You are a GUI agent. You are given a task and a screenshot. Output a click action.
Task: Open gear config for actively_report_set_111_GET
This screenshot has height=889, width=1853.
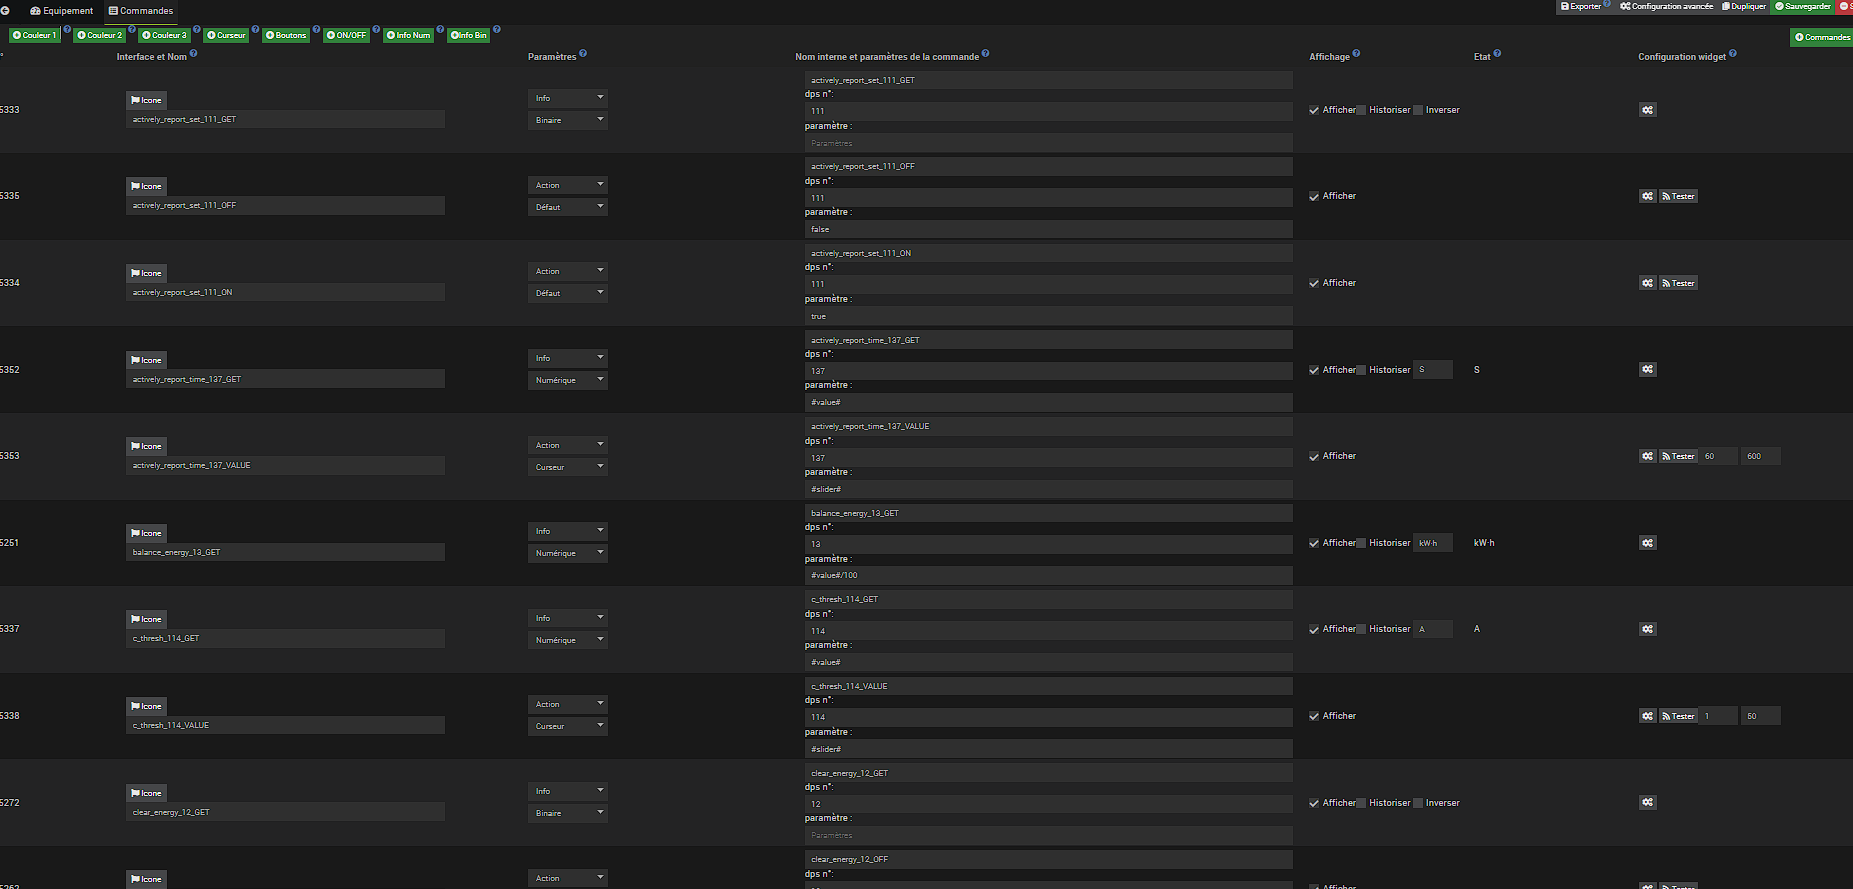(1647, 110)
